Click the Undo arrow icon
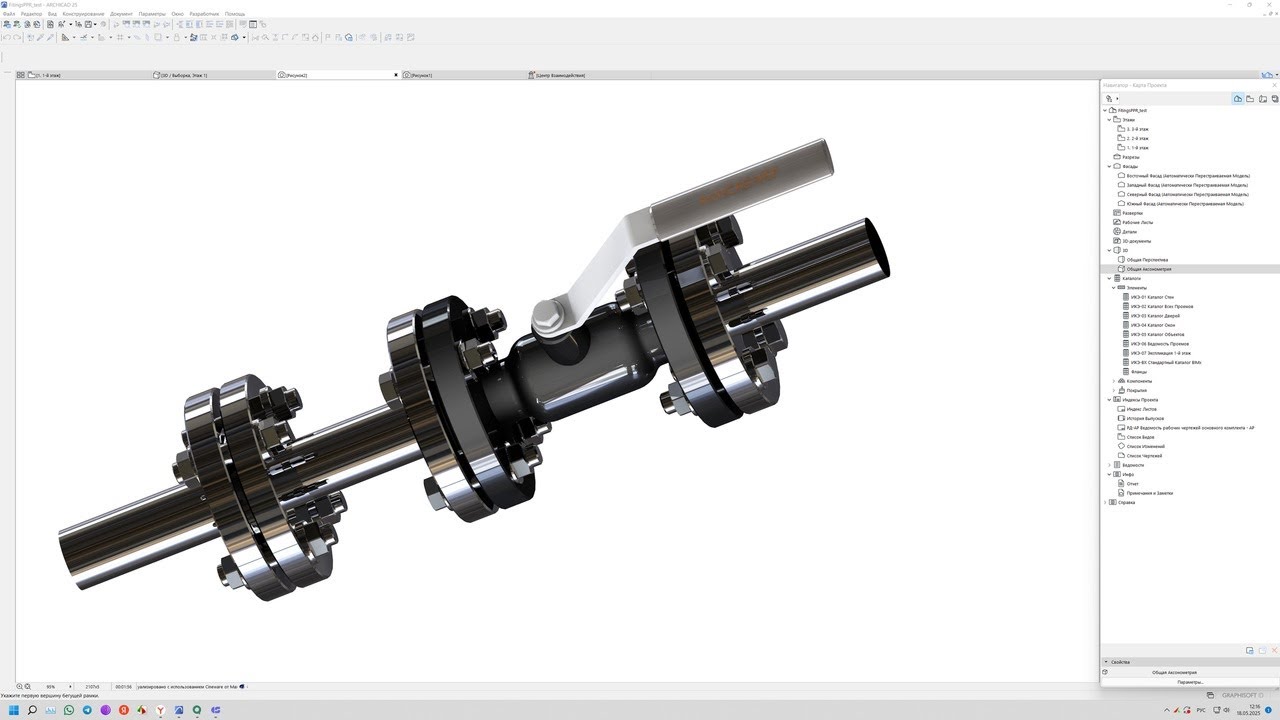Image resolution: width=1280 pixels, height=720 pixels. (x=6, y=37)
